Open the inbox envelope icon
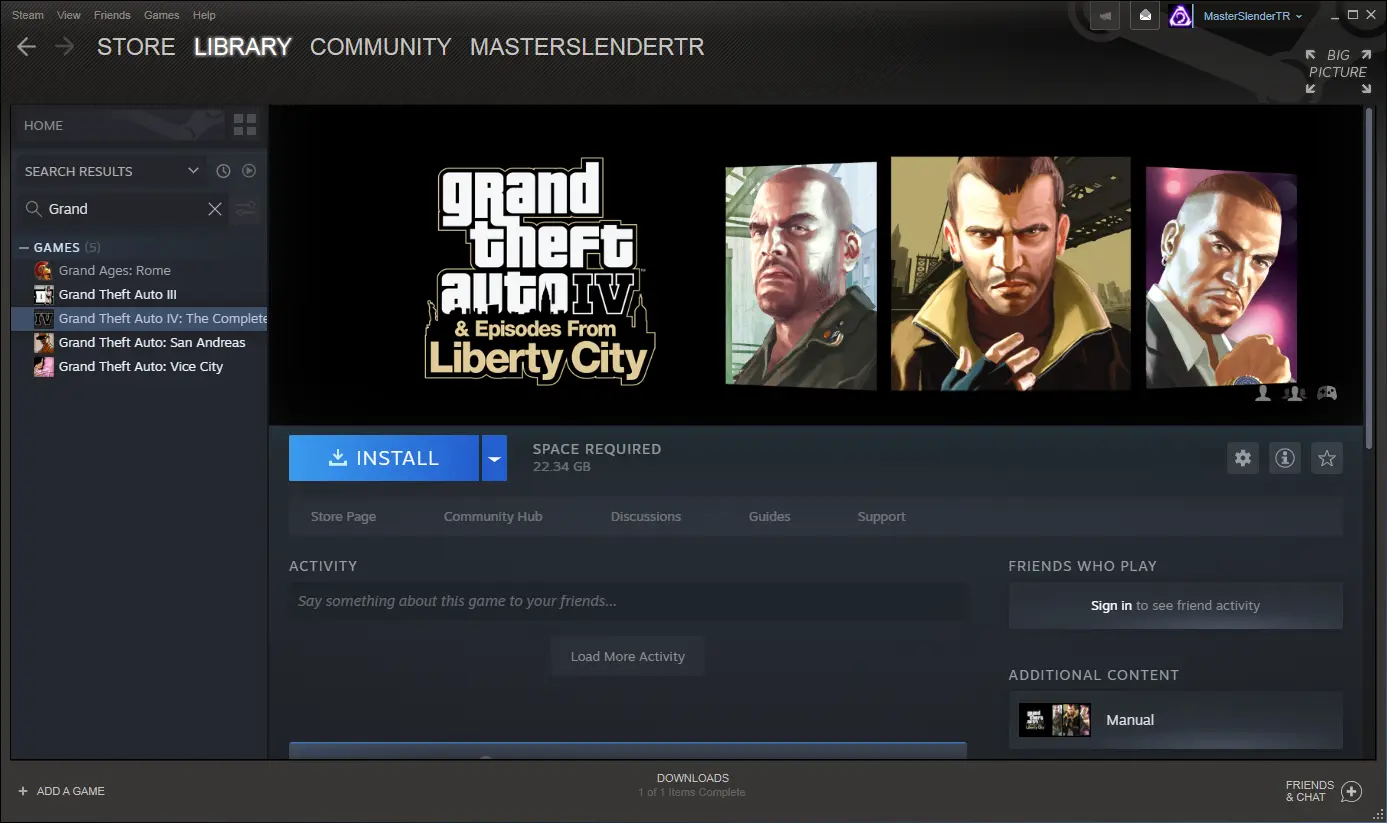The image size is (1387, 823). point(1146,16)
